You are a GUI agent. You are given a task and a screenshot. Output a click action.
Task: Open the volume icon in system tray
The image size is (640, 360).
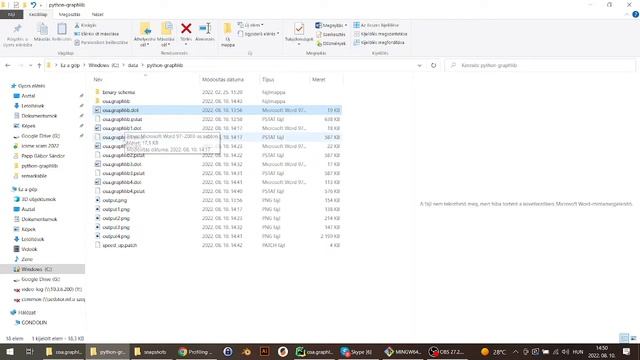pos(566,351)
